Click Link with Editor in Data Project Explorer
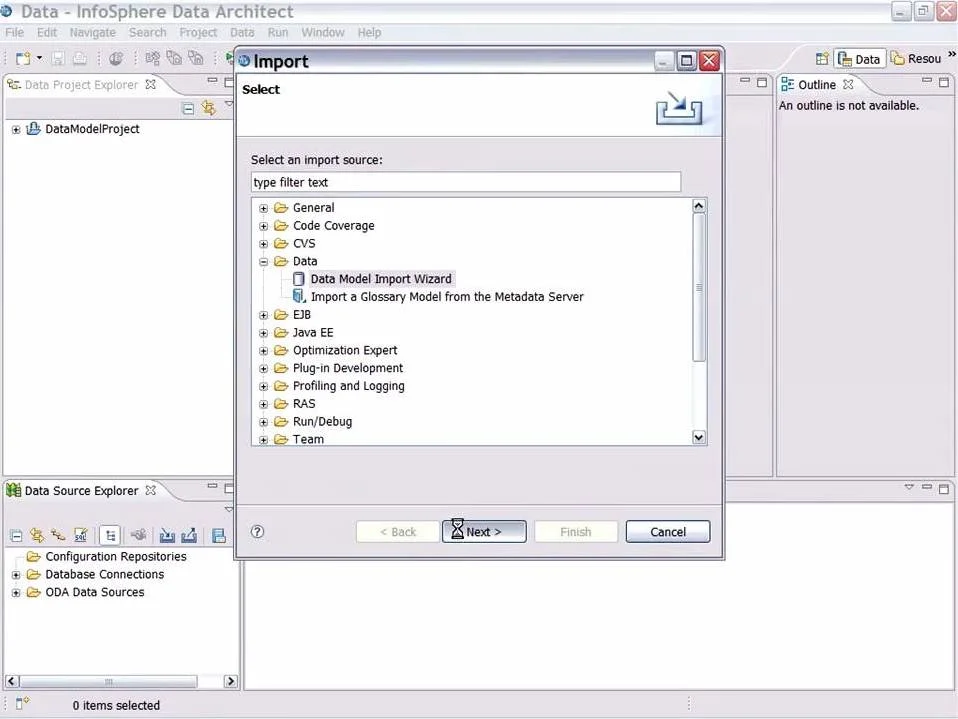The height and width of the screenshot is (719, 958). pos(208,108)
